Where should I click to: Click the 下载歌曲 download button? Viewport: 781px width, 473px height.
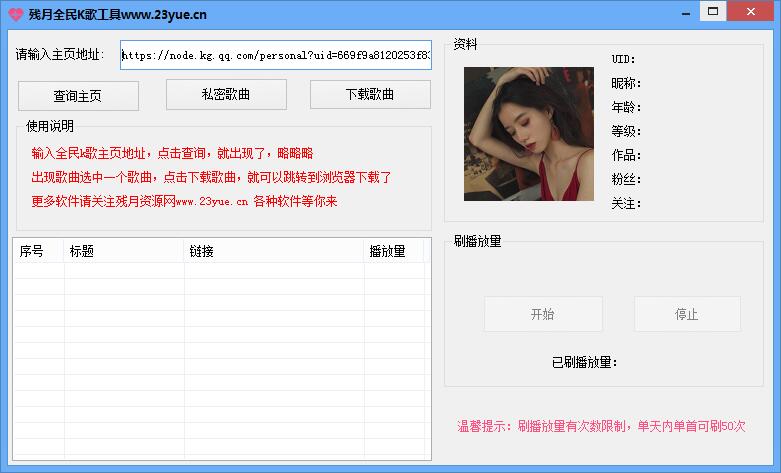tap(370, 95)
